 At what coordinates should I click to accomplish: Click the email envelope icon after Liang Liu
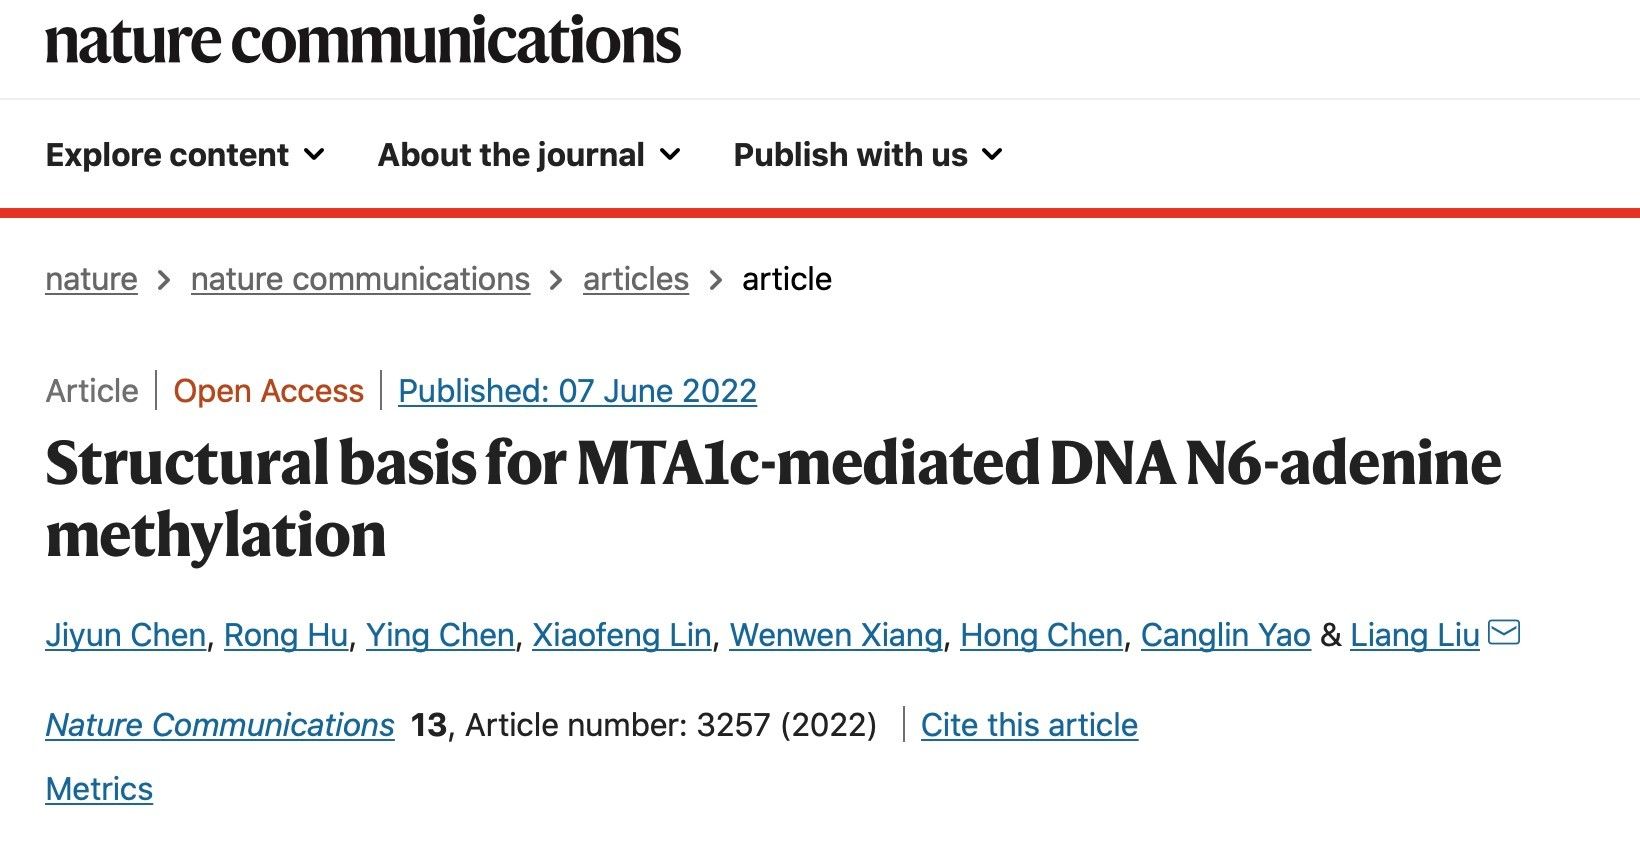click(1504, 633)
